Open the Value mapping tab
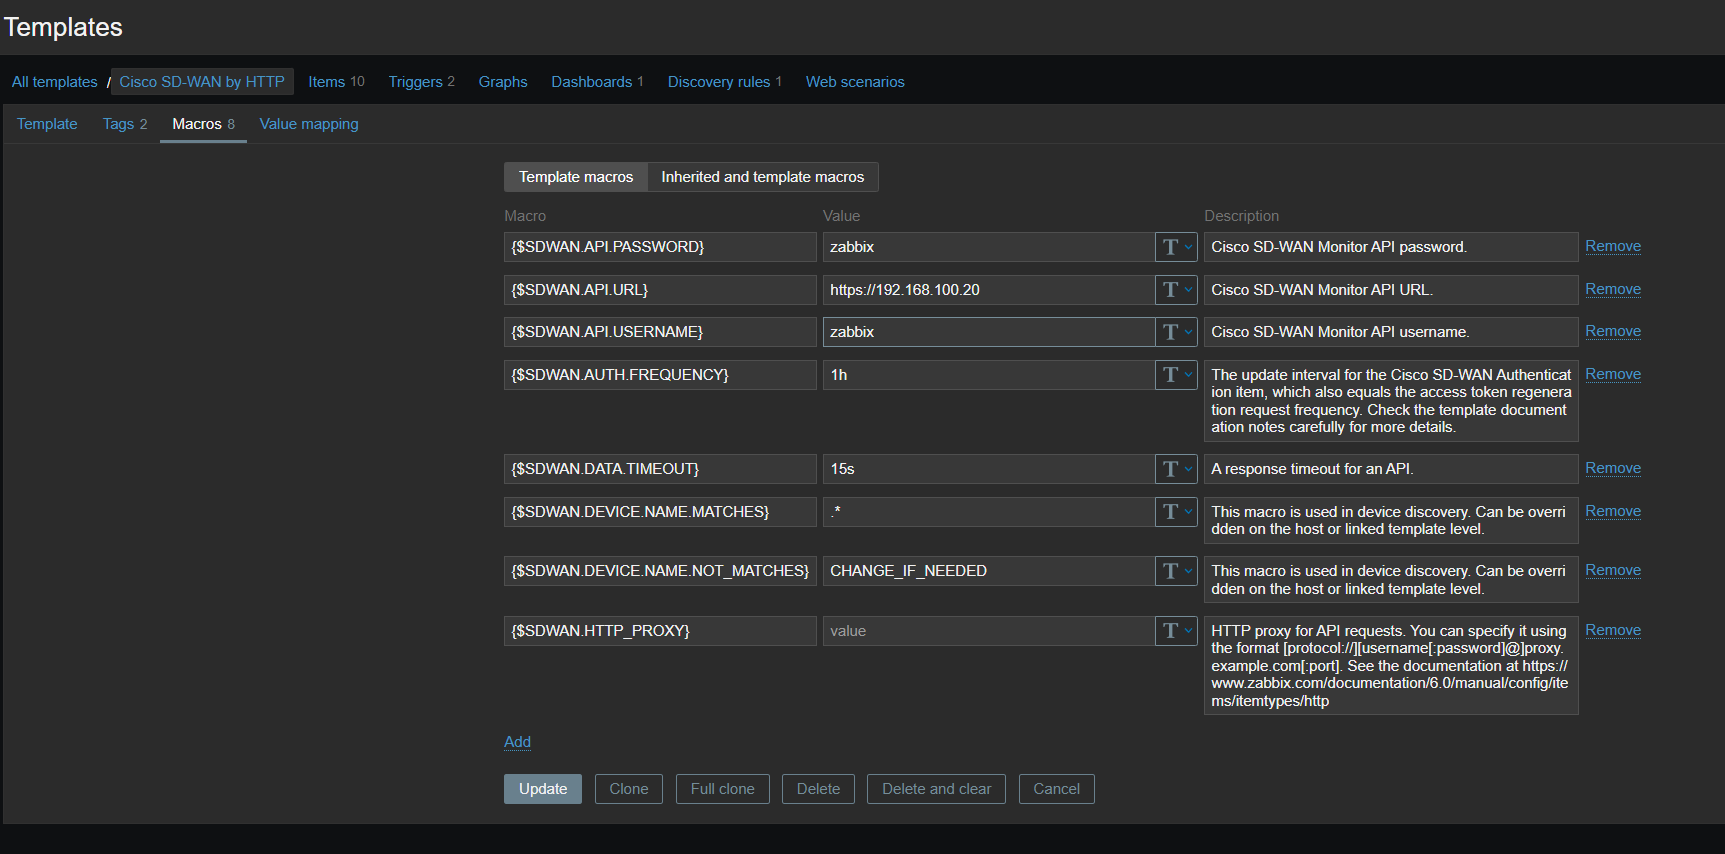The image size is (1725, 854). (308, 124)
